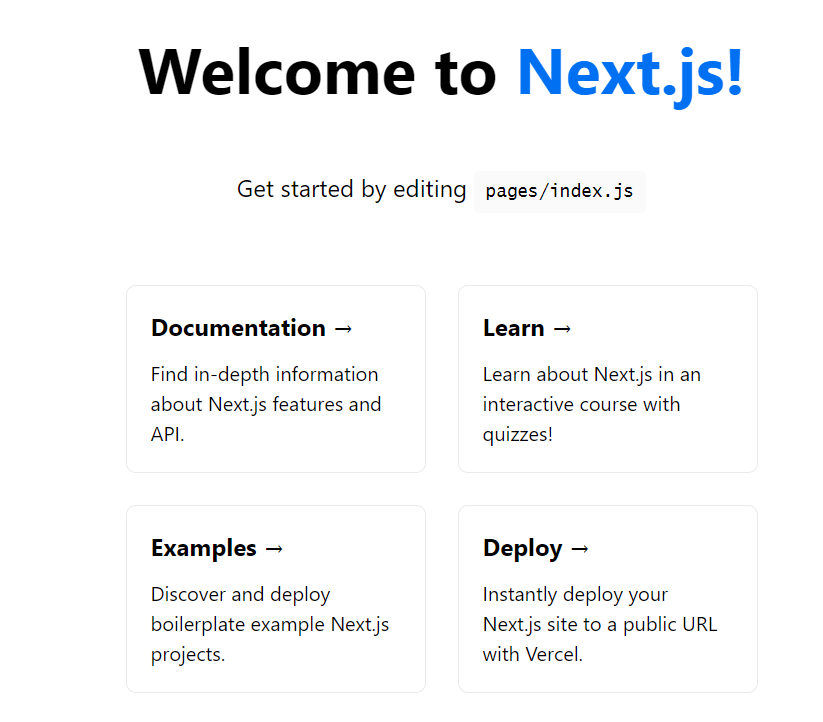This screenshot has height=722, width=823.
Task: Click the arrow next to Learn
Action: 562,329
